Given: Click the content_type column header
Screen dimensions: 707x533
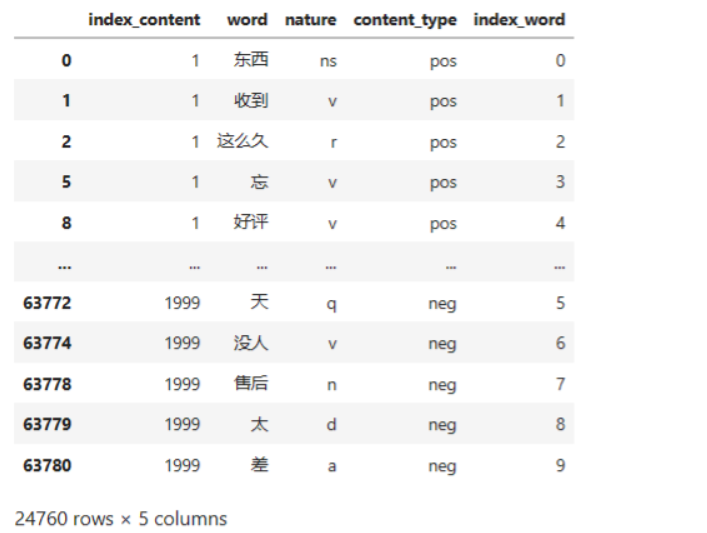Looking at the screenshot, I should [405, 19].
